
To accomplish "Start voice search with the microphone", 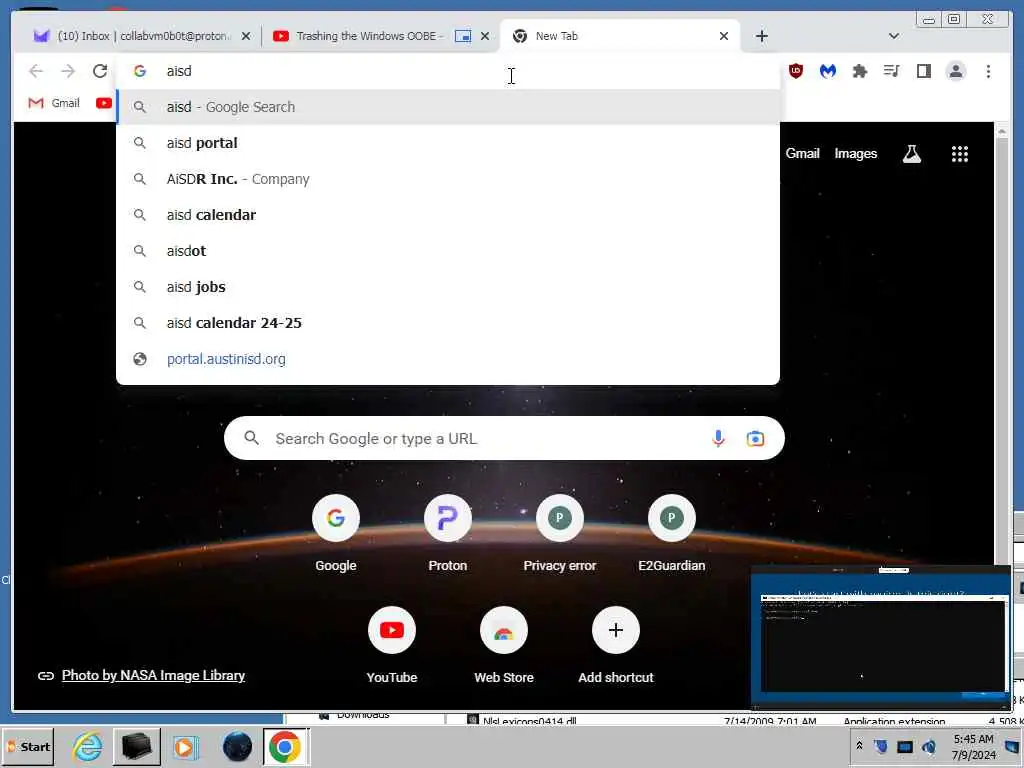I will pyautogui.click(x=718, y=438).
